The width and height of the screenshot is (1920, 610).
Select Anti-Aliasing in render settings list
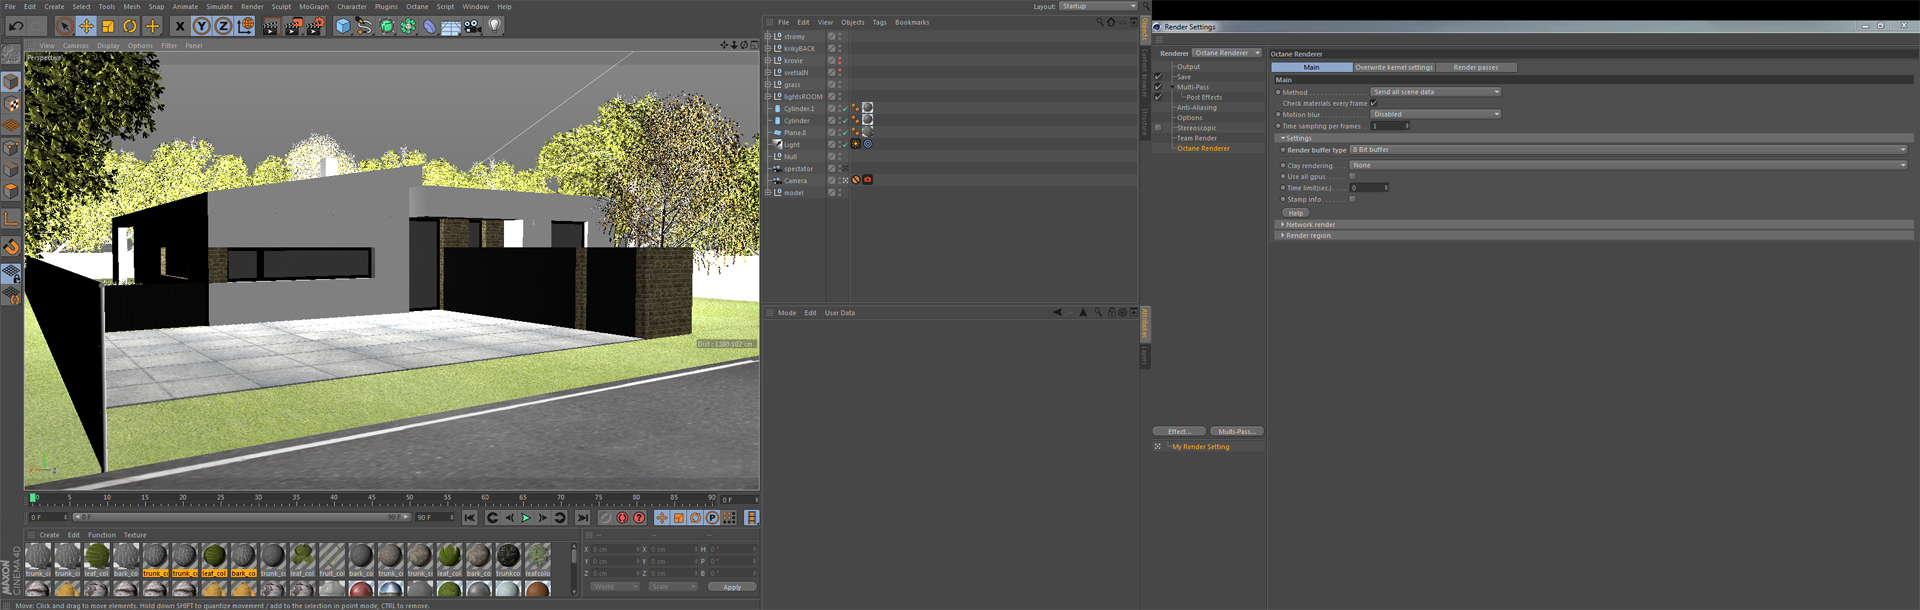1196,108
